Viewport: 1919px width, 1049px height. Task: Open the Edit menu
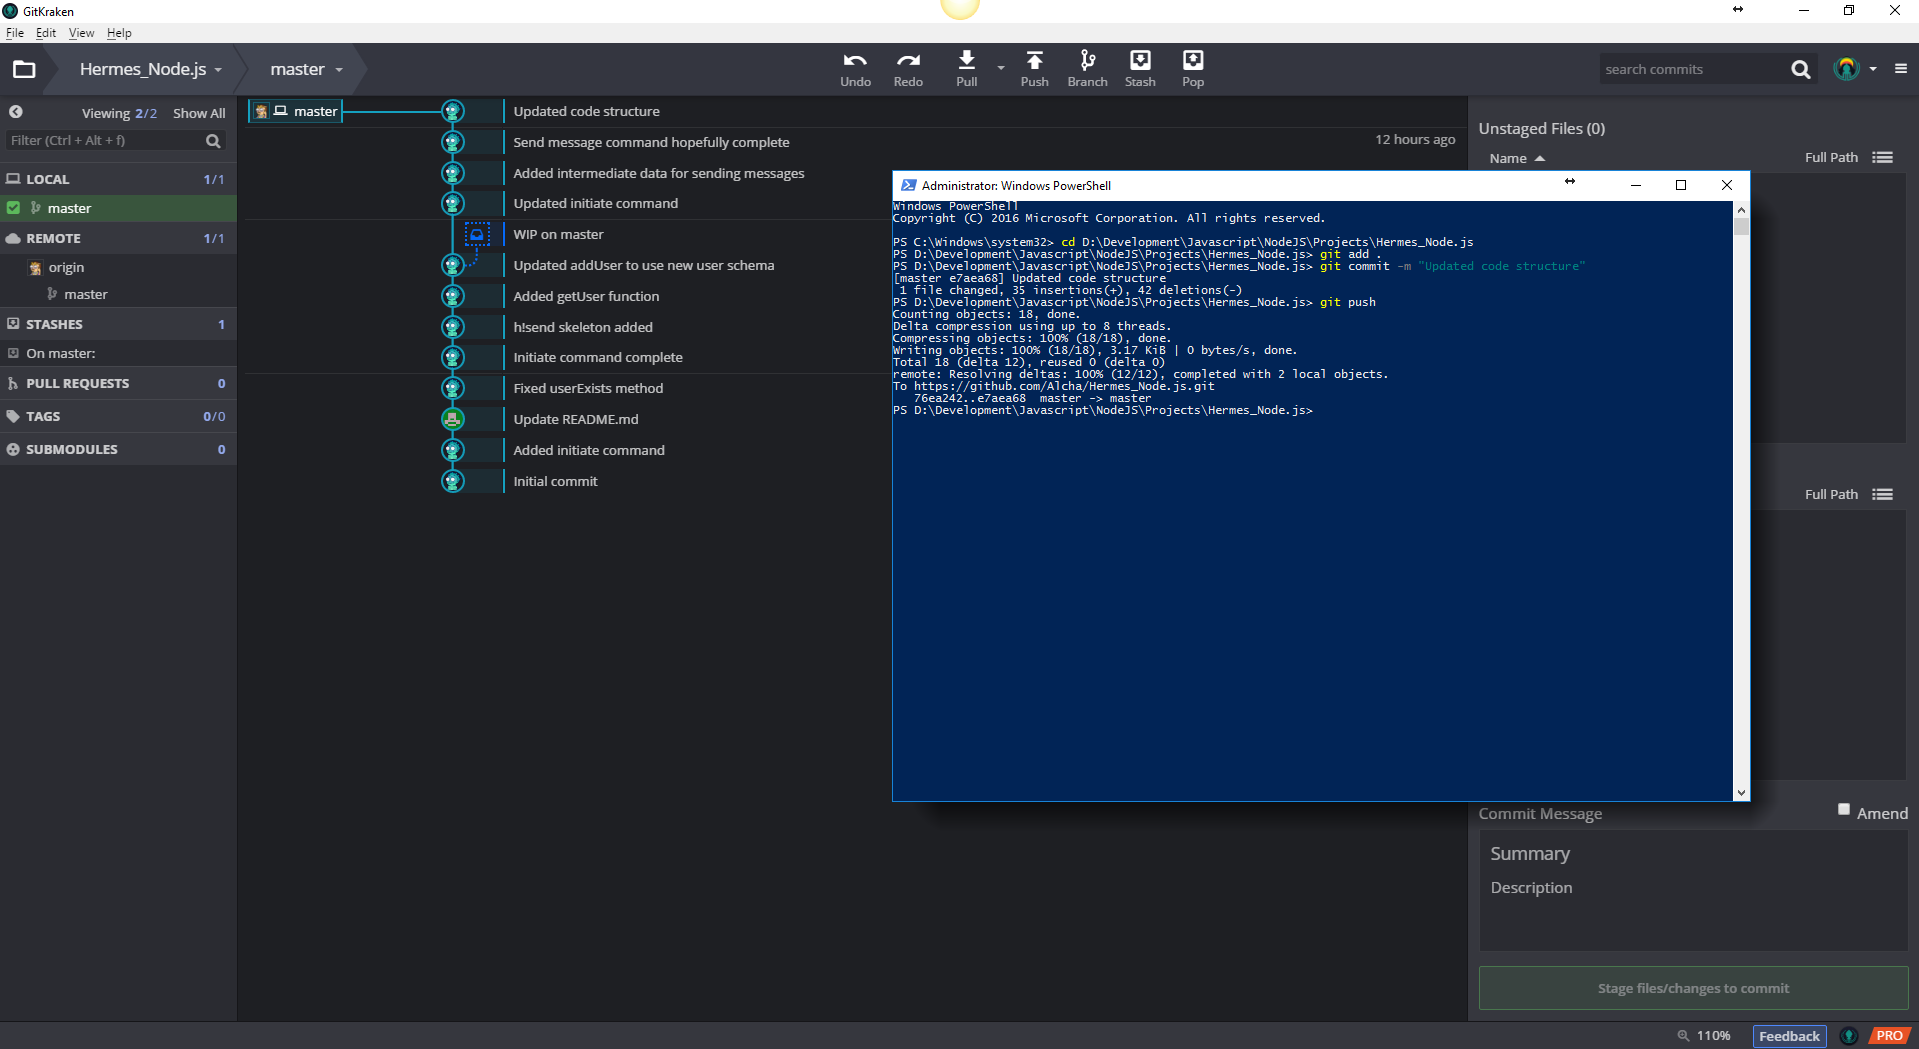[x=46, y=33]
